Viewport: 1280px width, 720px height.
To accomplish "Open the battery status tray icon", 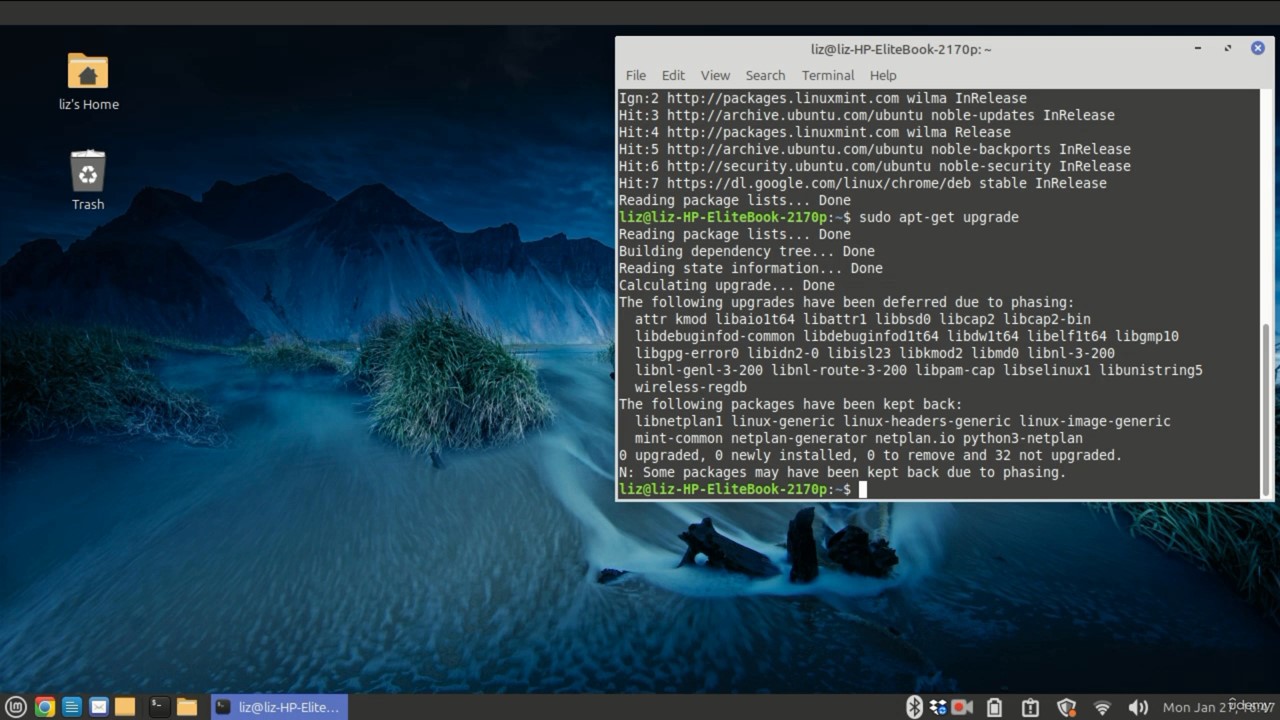I will [x=994, y=707].
